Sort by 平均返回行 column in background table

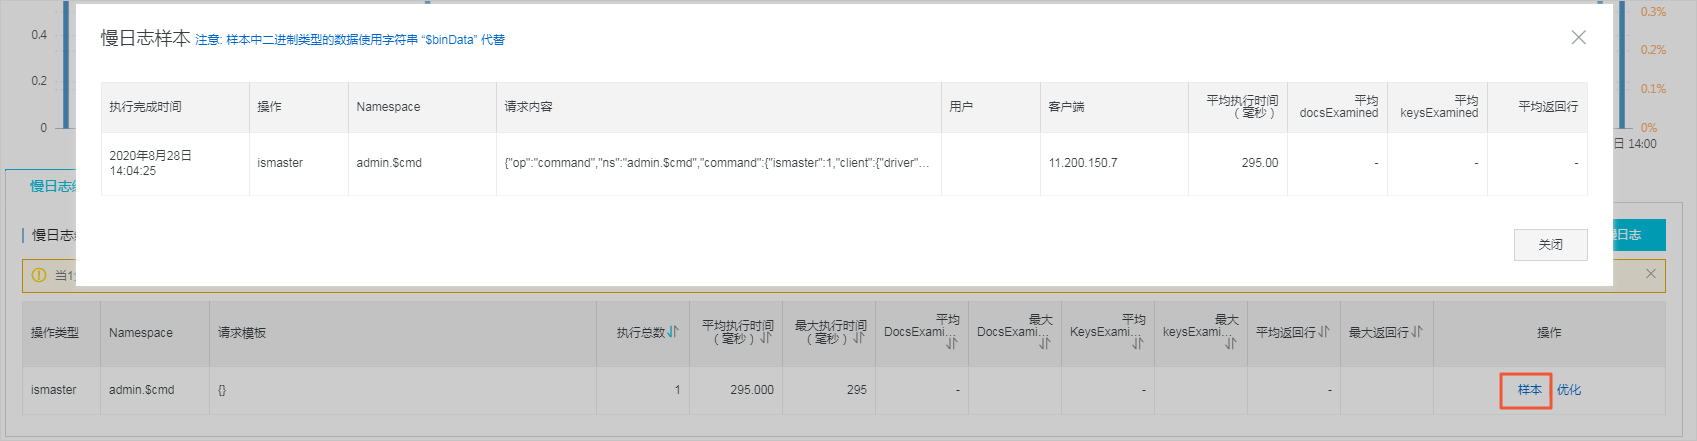point(1324,332)
